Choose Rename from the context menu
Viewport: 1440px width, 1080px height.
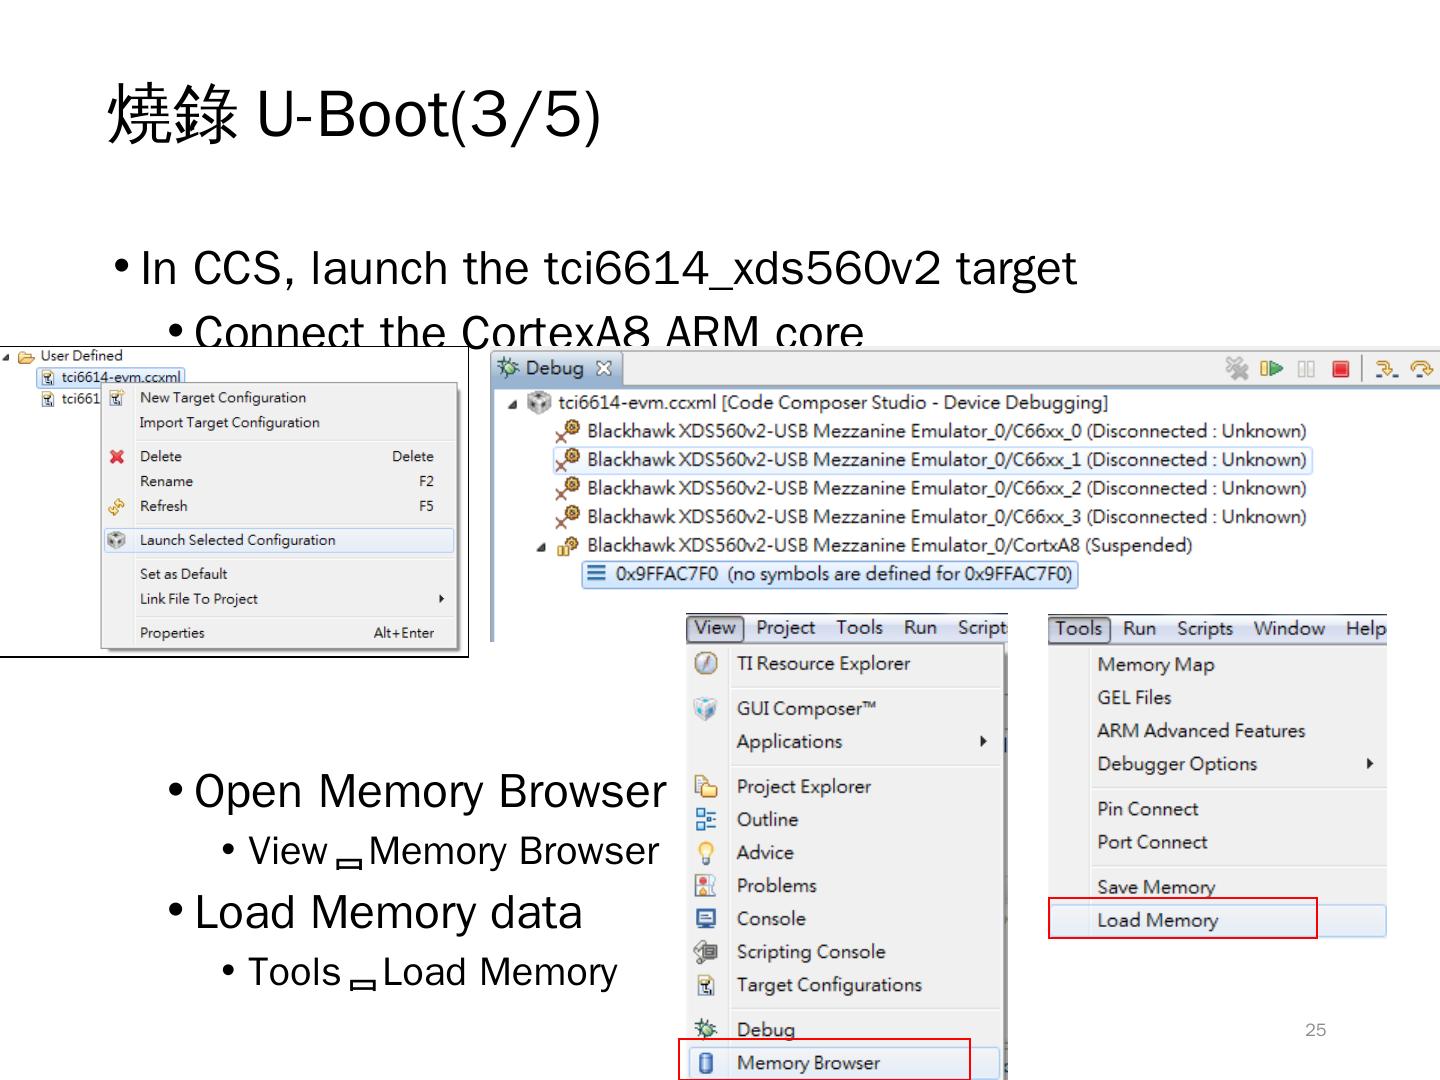pos(279,481)
